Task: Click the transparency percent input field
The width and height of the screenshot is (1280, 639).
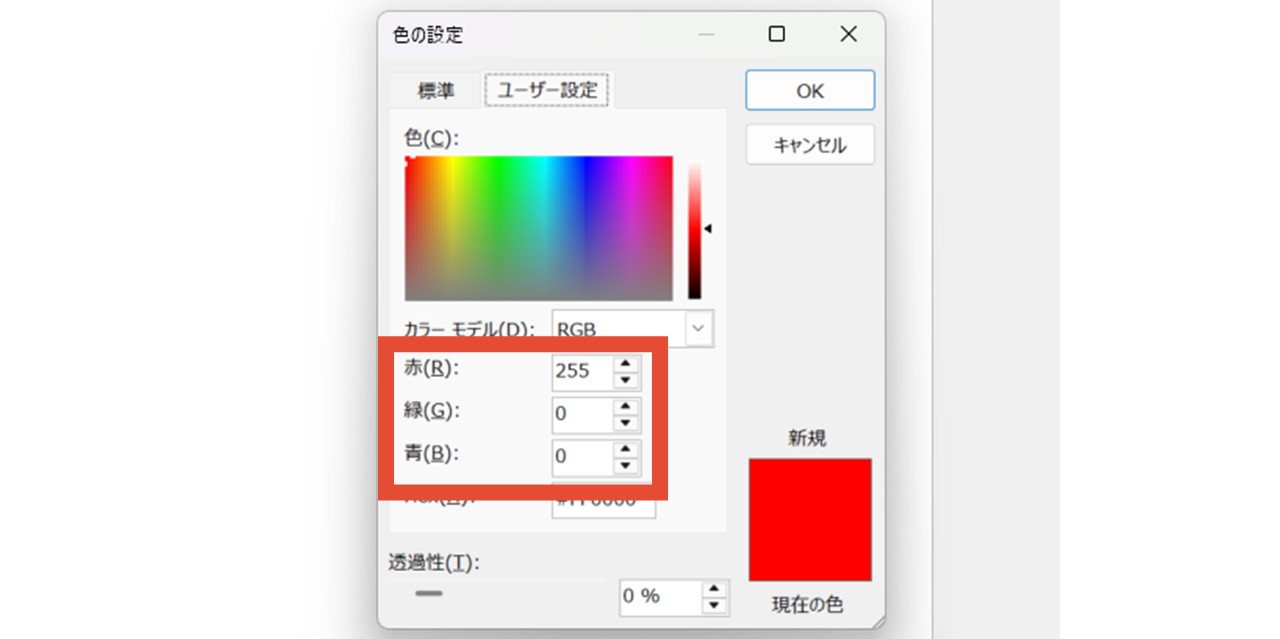Action: coord(658,597)
